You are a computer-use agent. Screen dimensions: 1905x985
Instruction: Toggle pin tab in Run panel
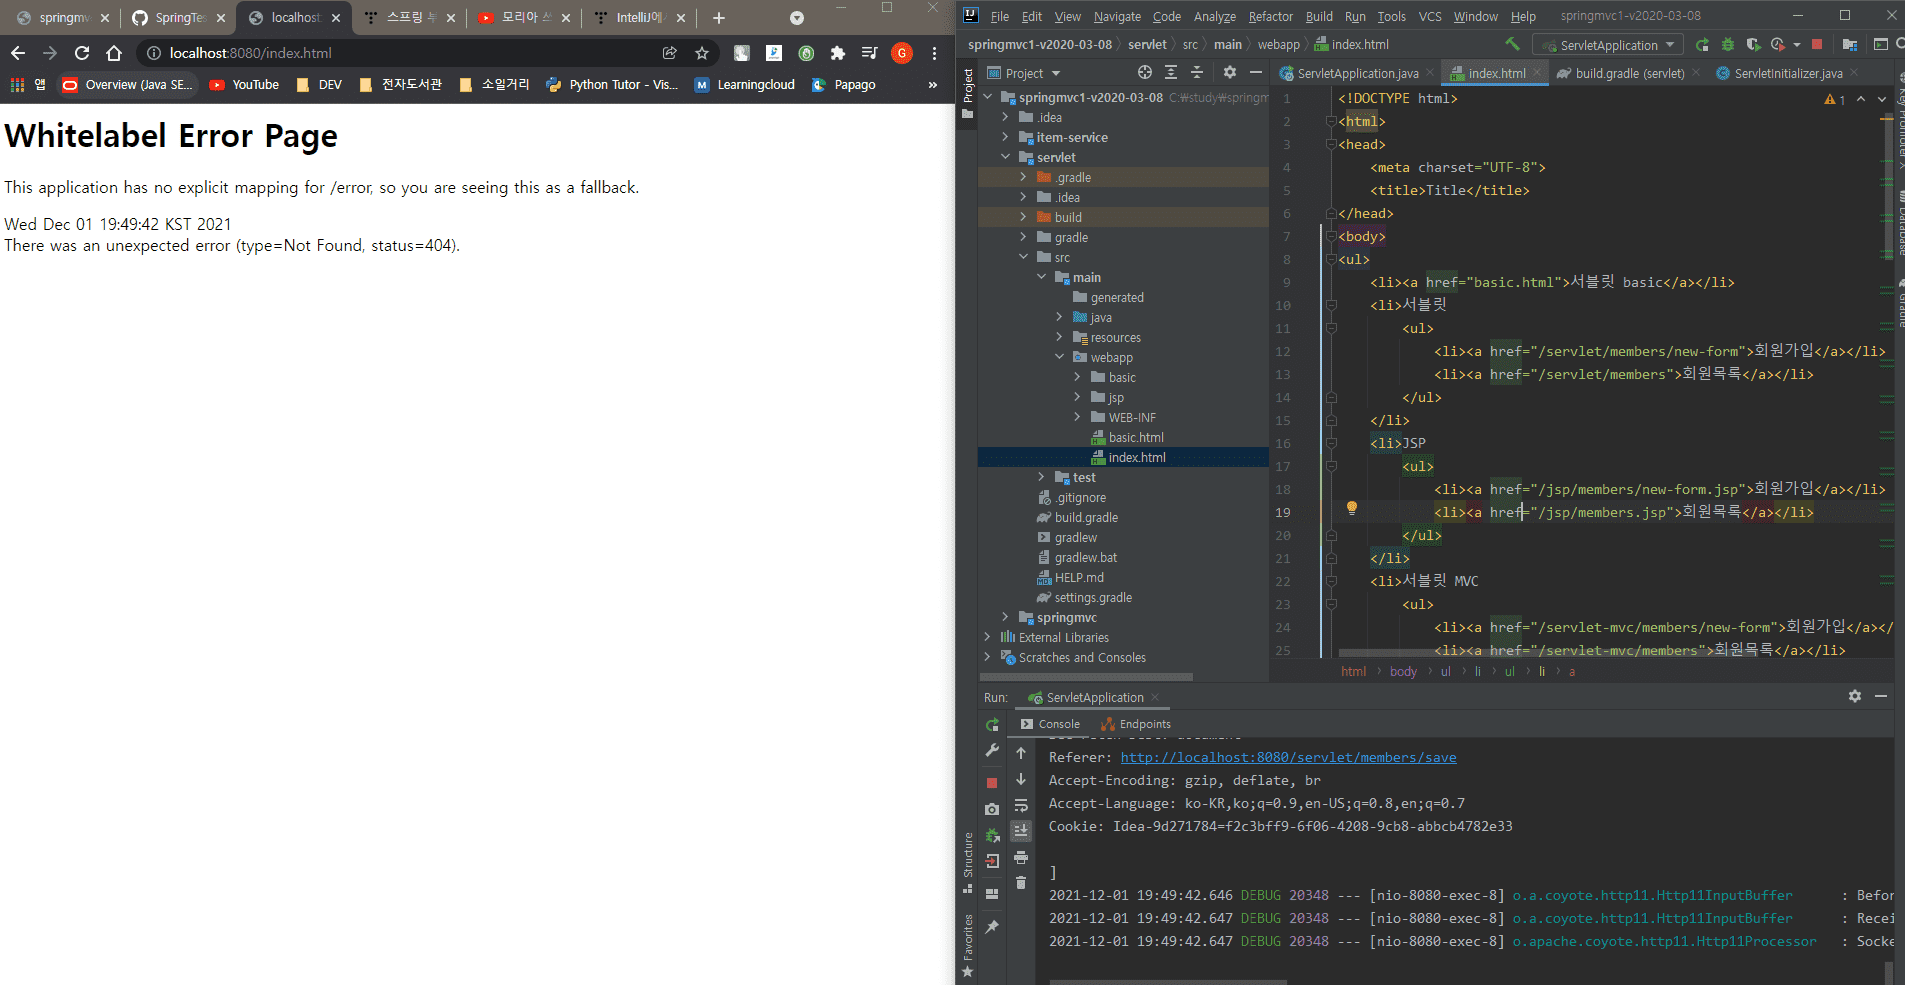tap(992, 927)
